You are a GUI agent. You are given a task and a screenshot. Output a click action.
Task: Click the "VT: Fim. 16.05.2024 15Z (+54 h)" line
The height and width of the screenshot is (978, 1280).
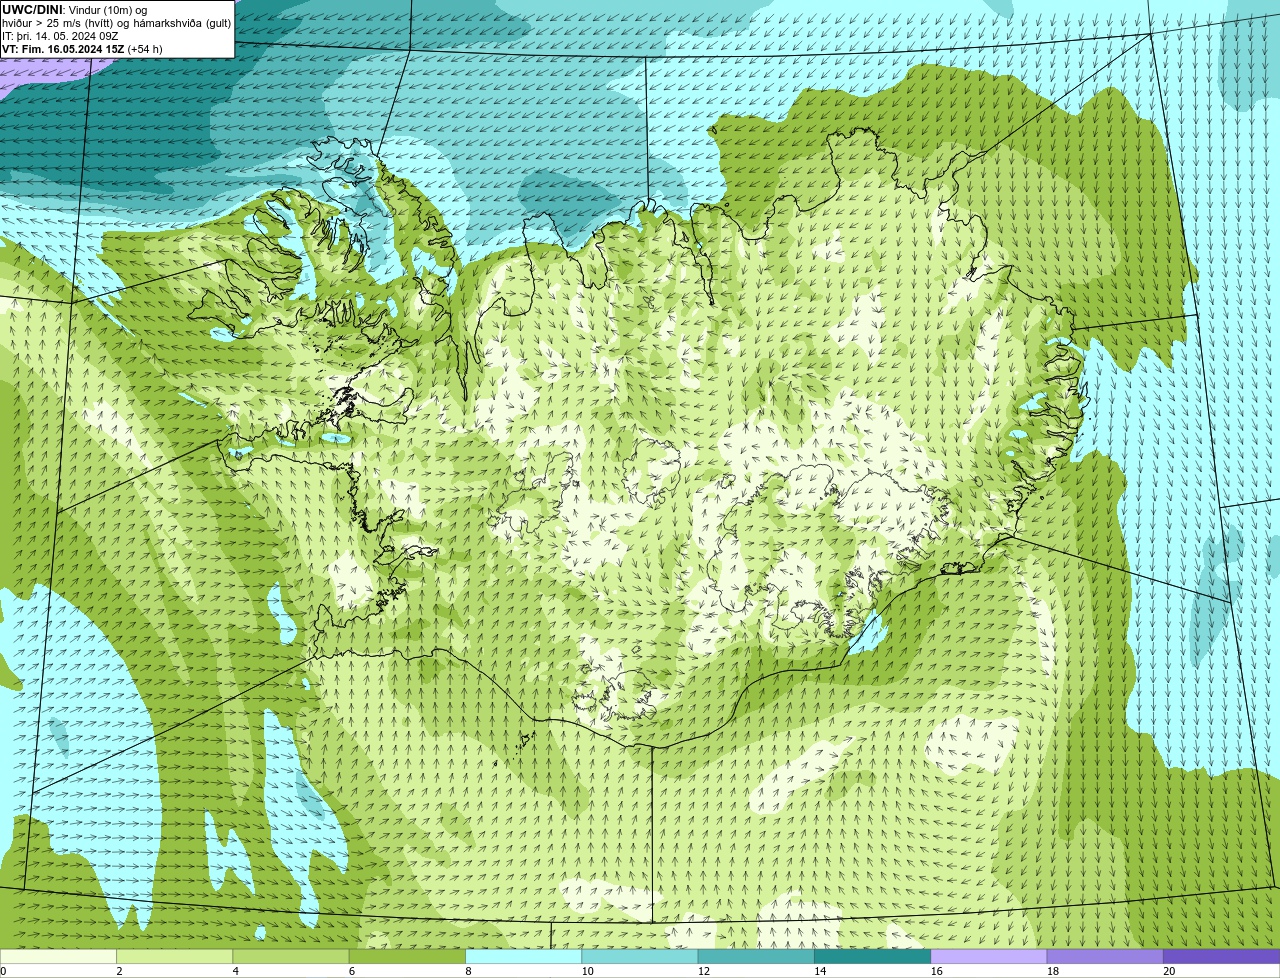click(x=82, y=49)
